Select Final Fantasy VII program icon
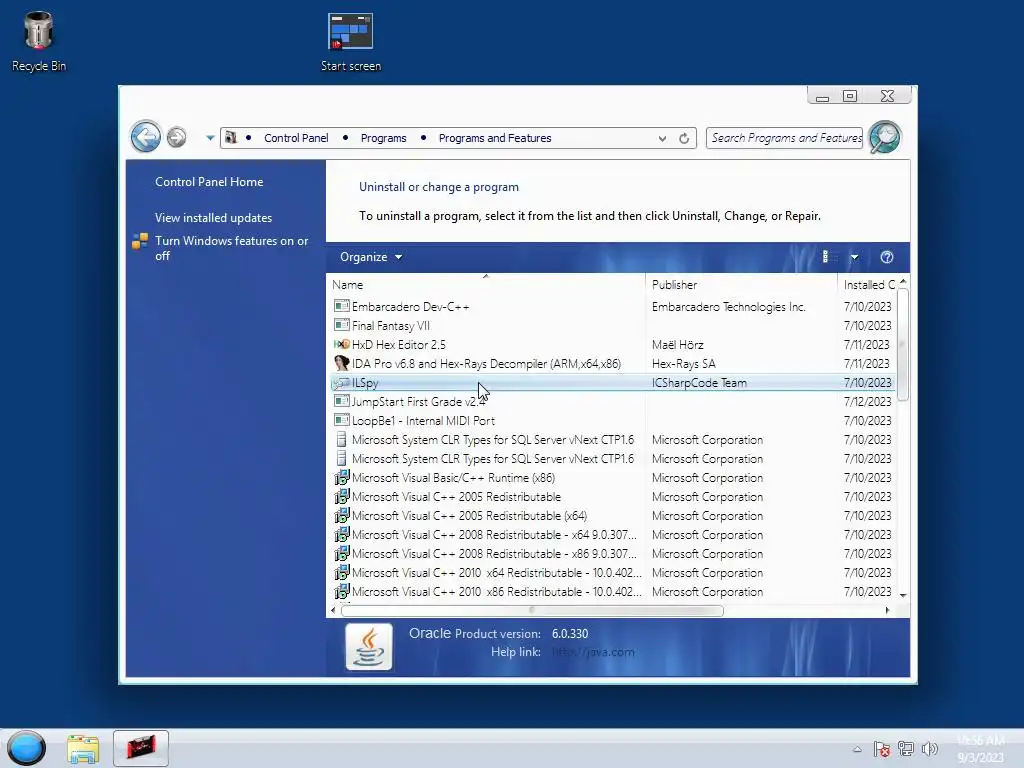Viewport: 1024px width, 768px height. tap(341, 325)
